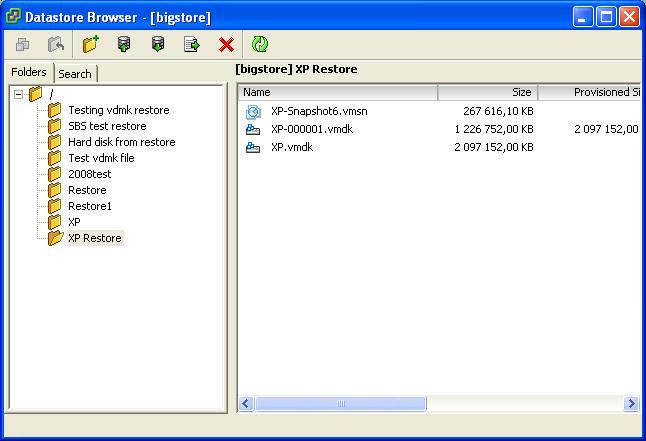Screen dimensions: 646x441
Task: Click the export file toolbar icon
Action: 192,44
